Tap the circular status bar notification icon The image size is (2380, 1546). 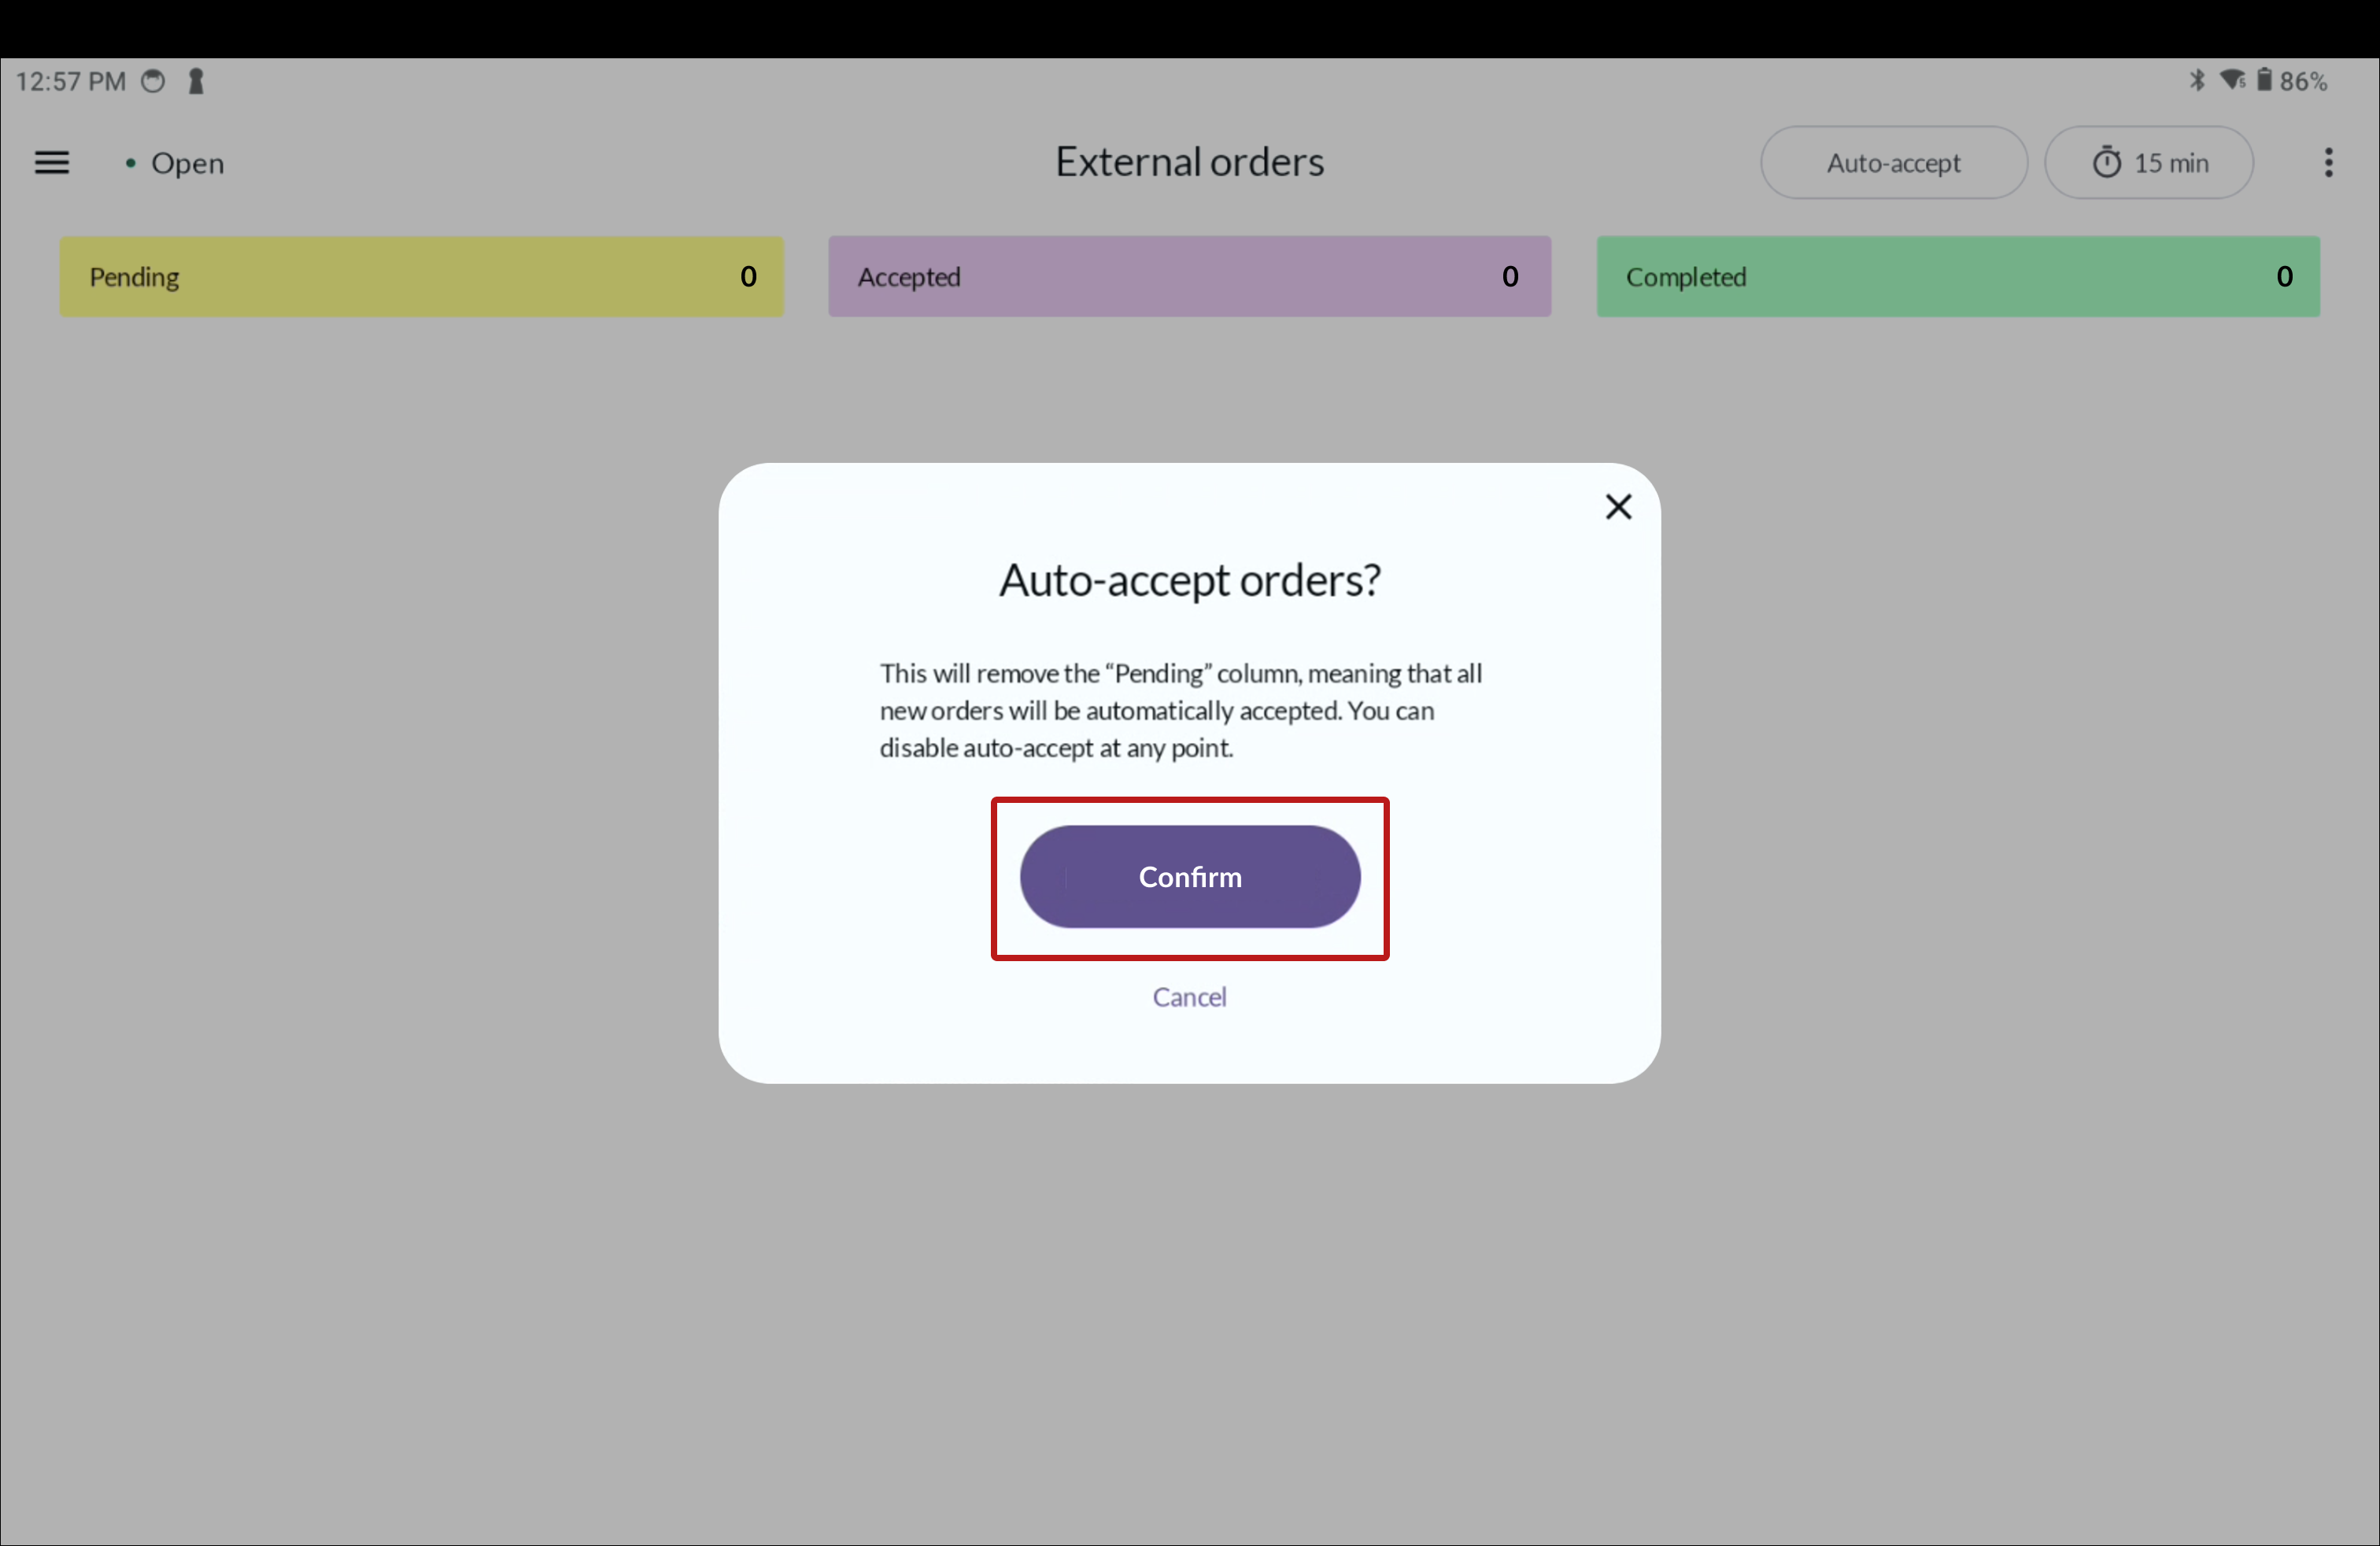tap(153, 81)
